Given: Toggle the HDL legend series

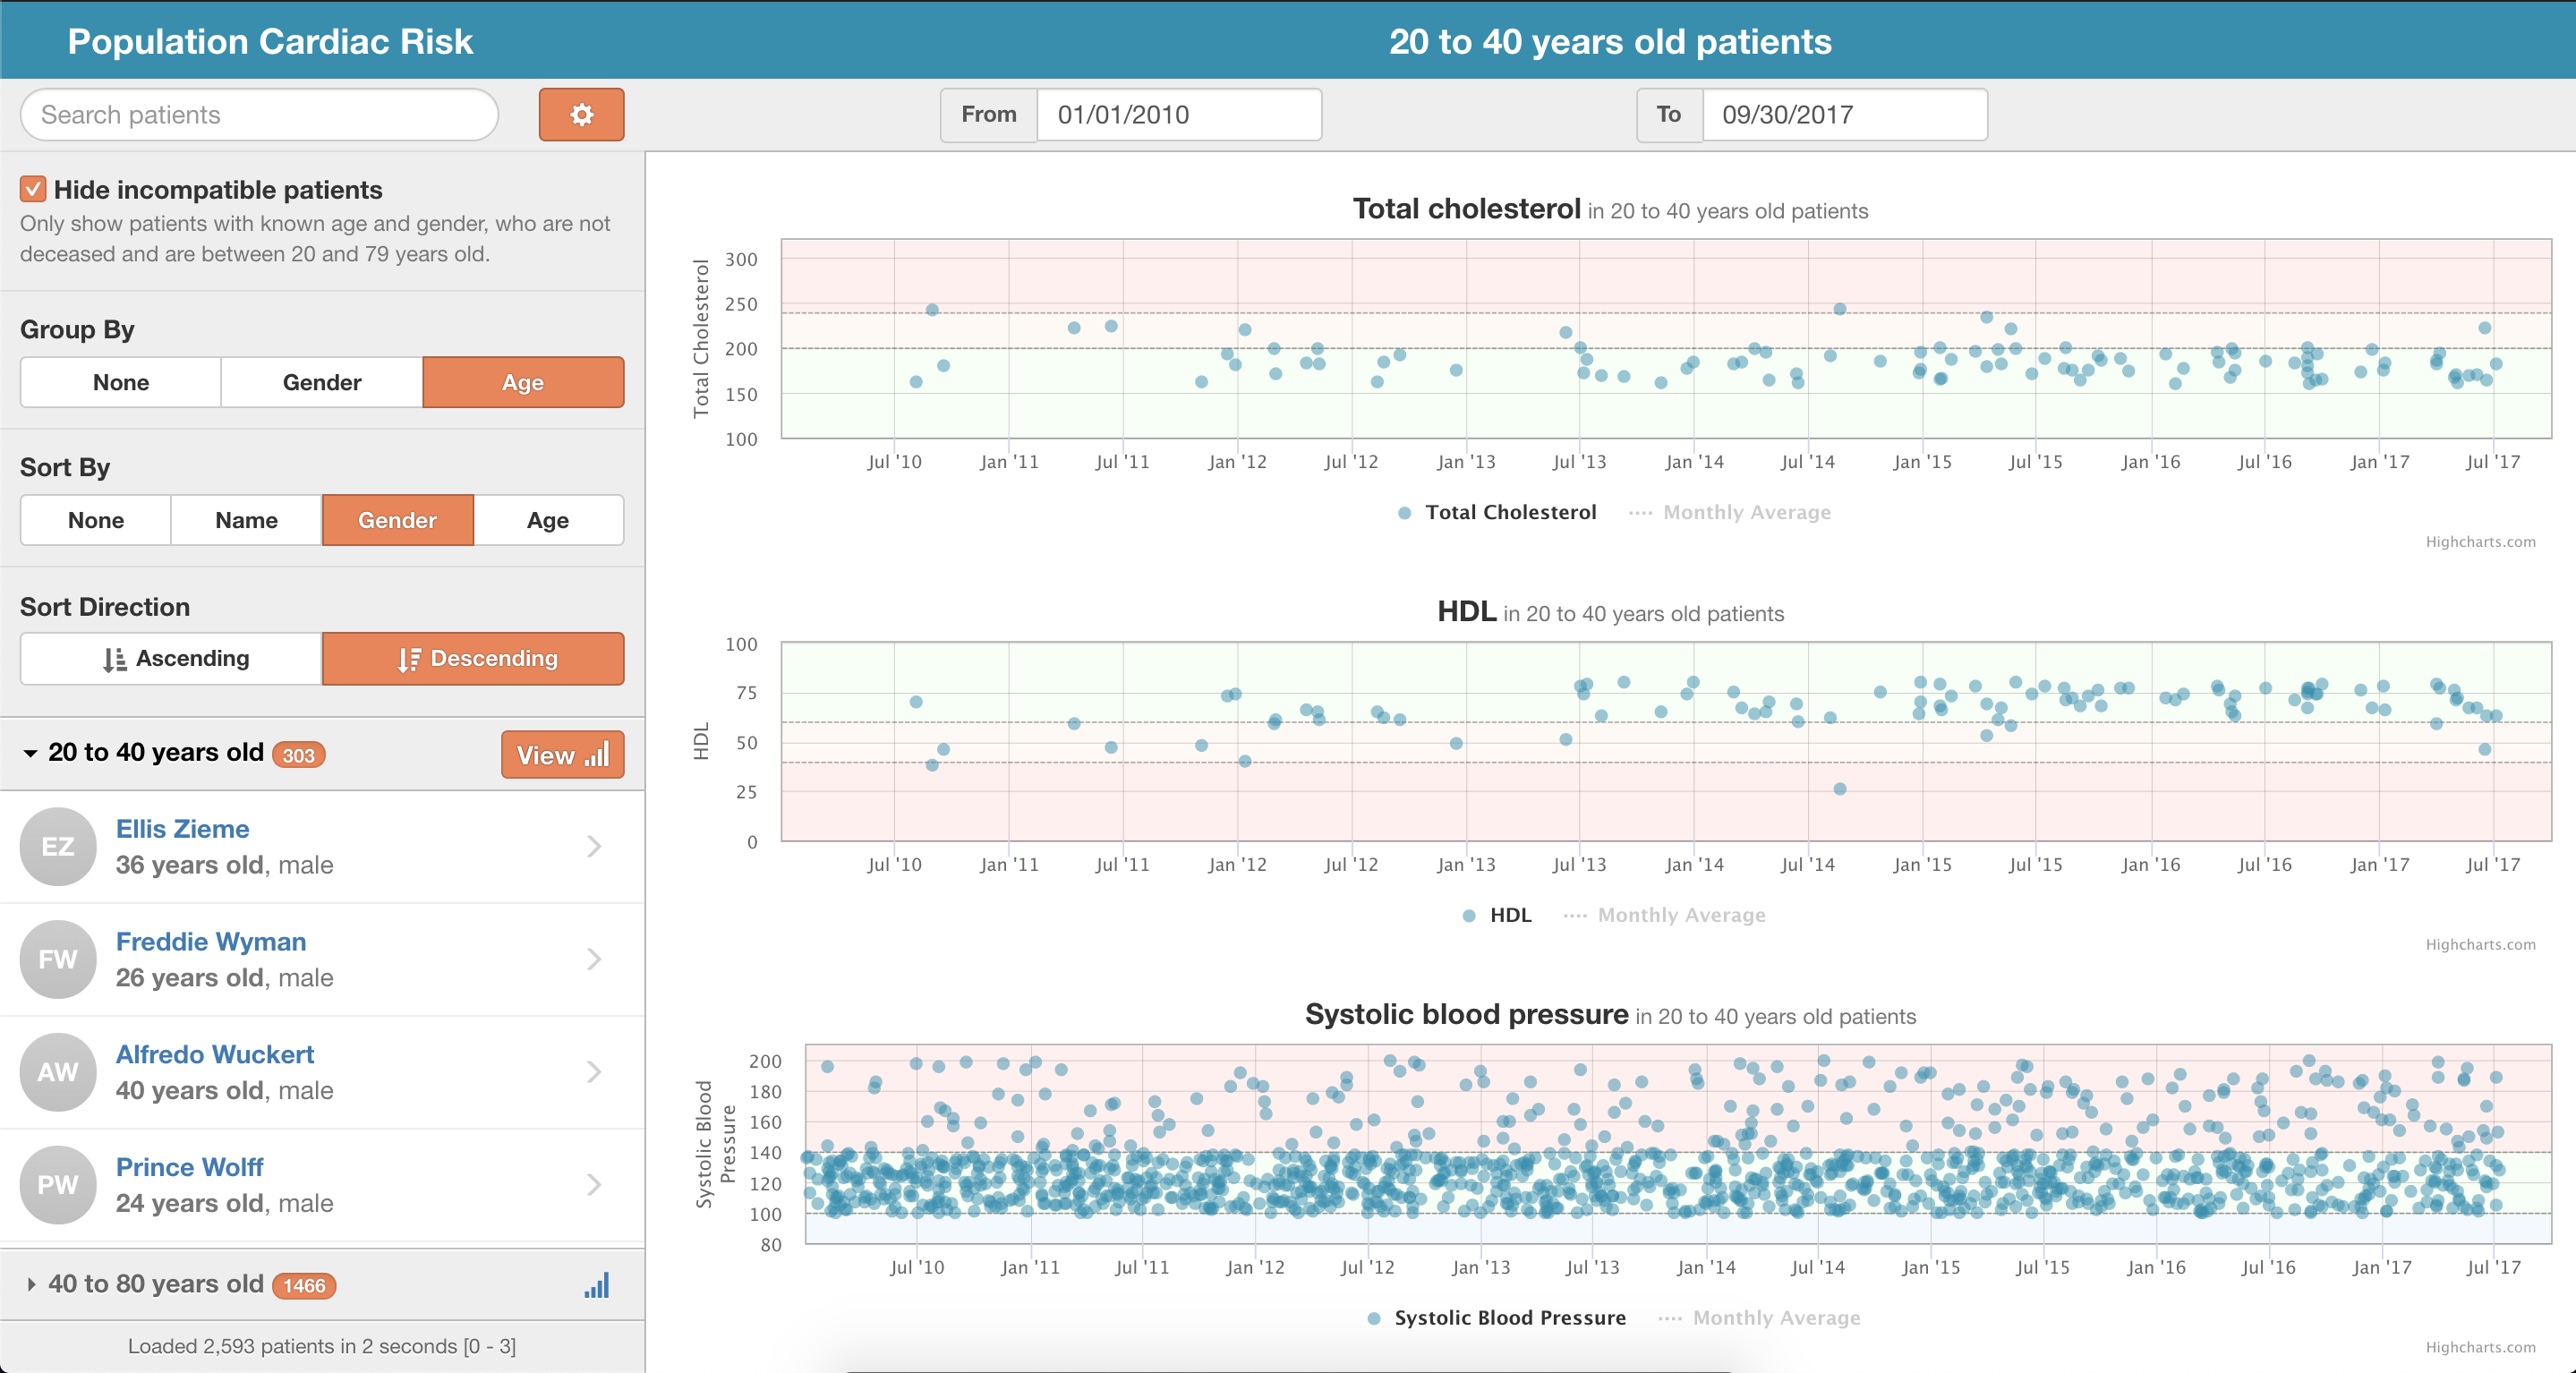Looking at the screenshot, I should click(x=1496, y=915).
